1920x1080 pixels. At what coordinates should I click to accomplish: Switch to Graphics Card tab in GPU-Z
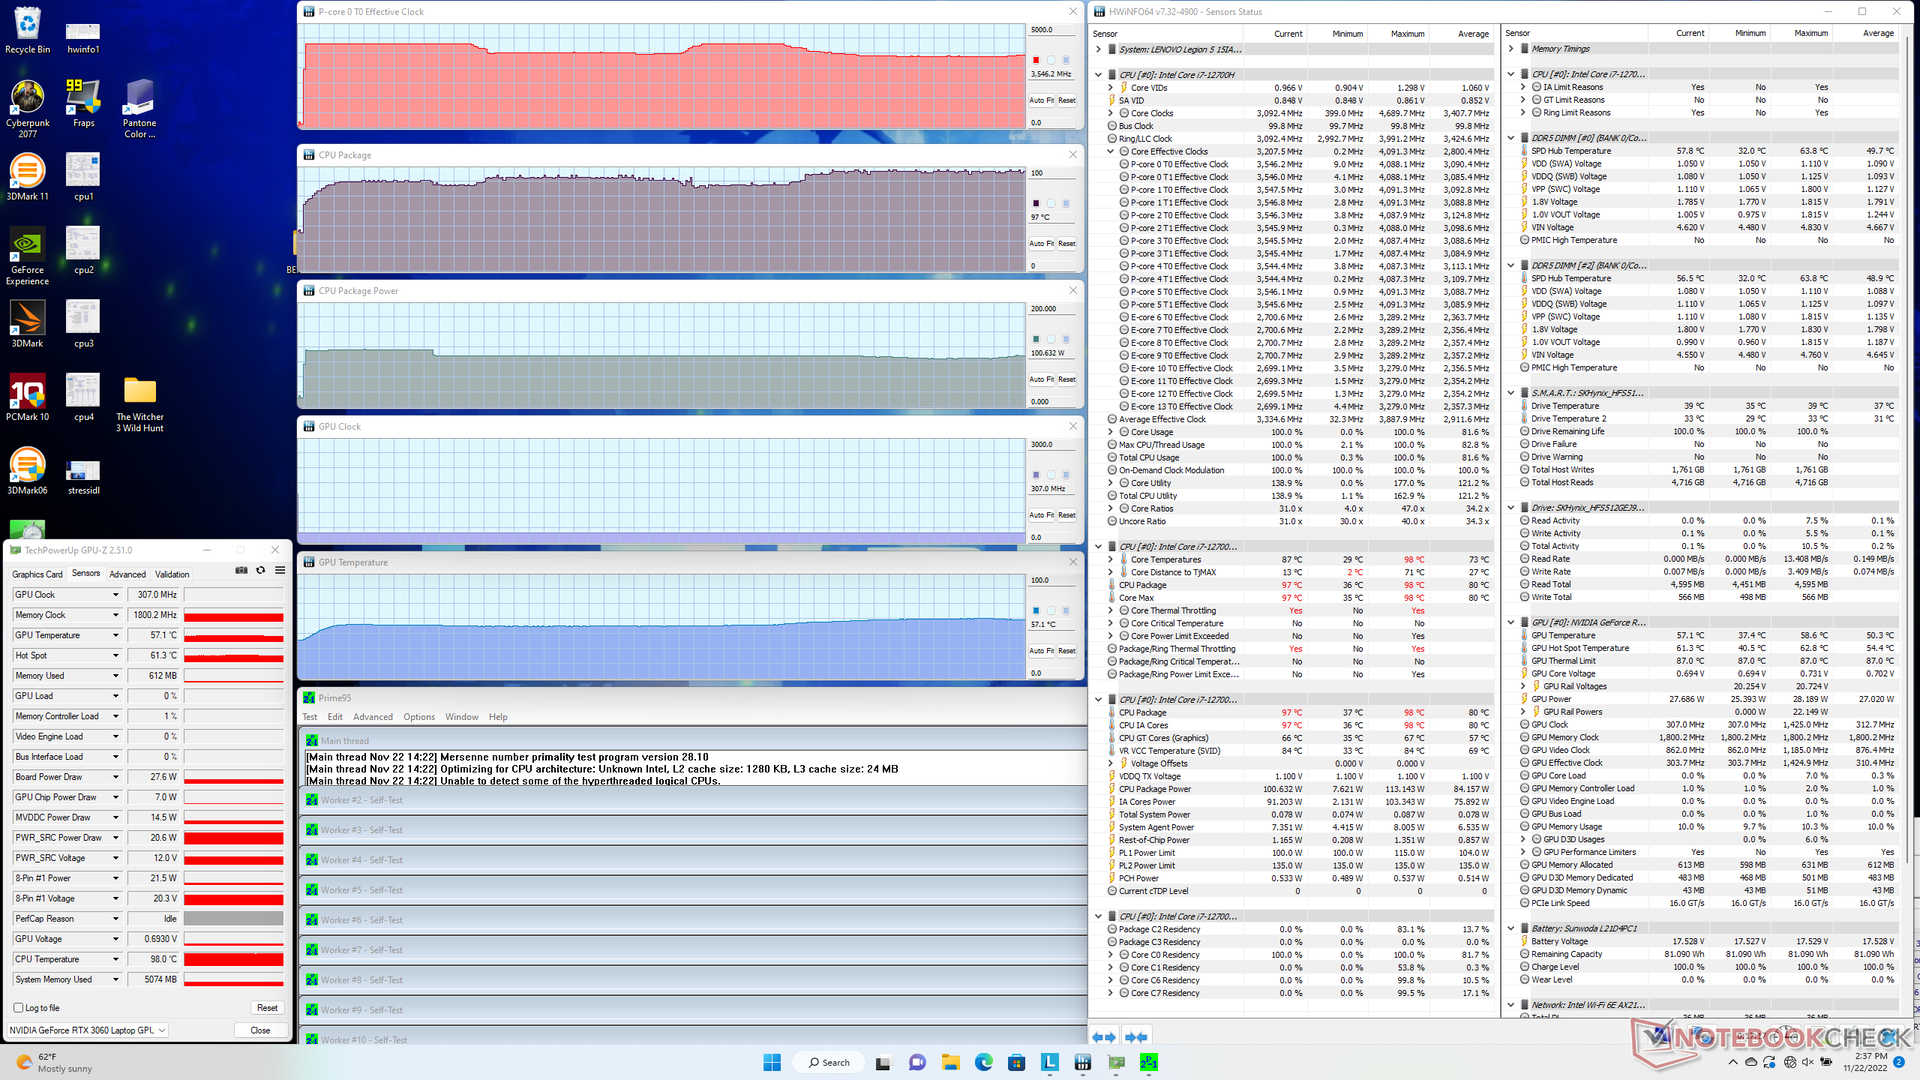coord(37,574)
